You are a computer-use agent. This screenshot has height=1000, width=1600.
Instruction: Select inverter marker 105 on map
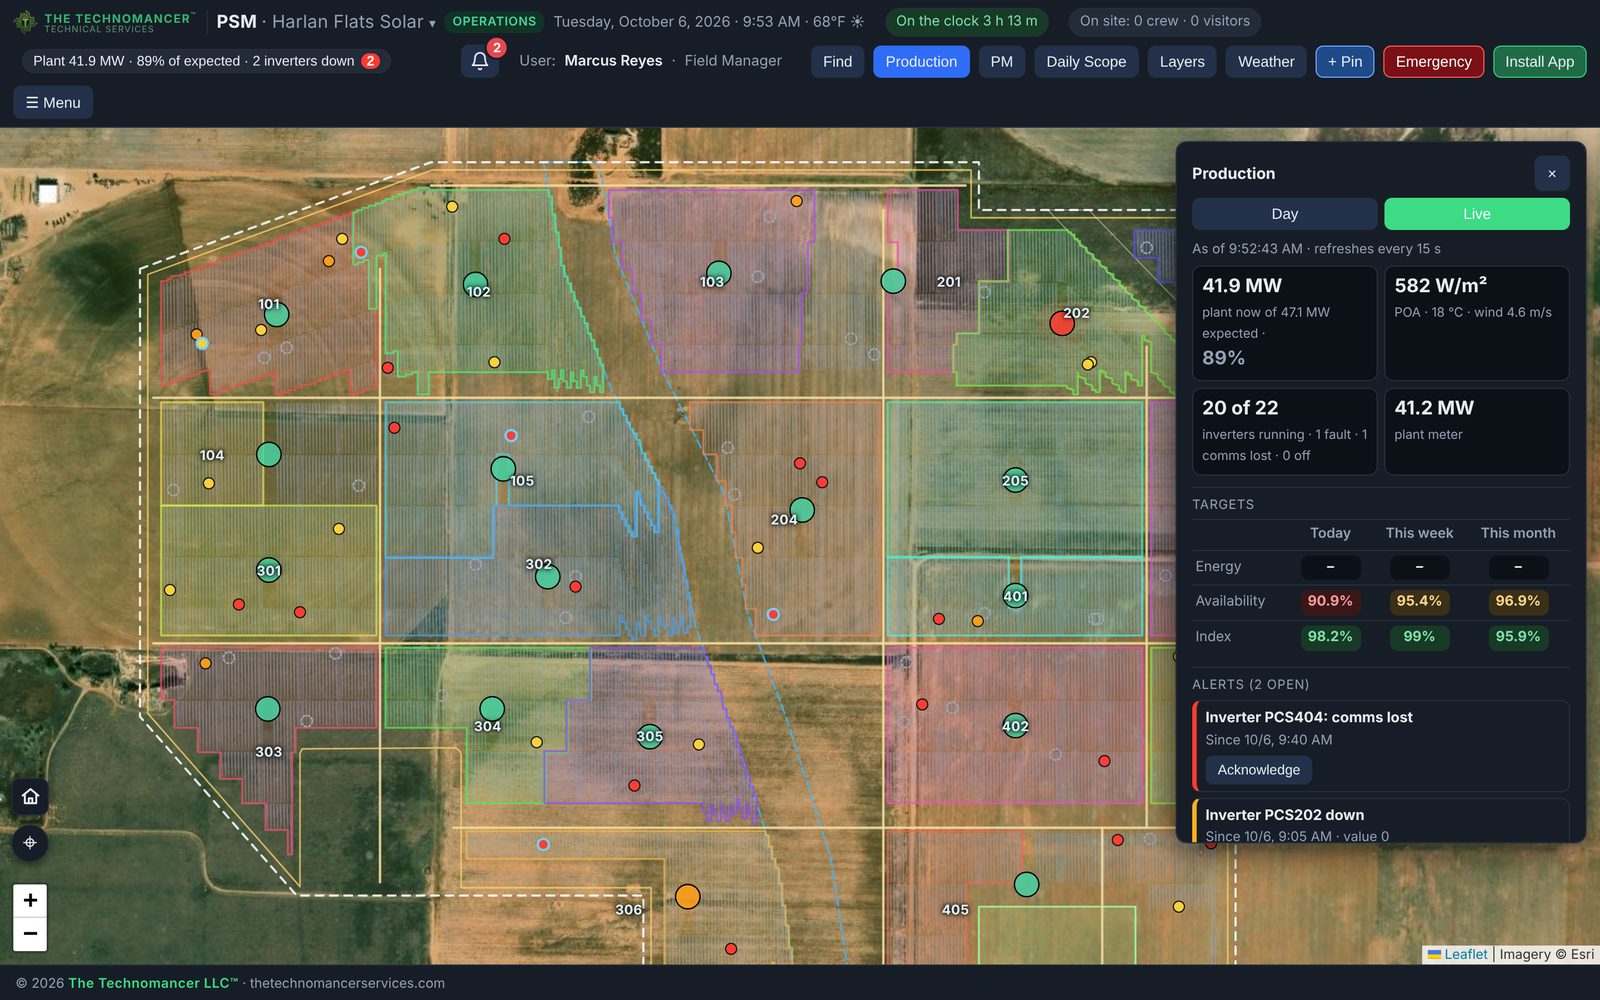[503, 468]
